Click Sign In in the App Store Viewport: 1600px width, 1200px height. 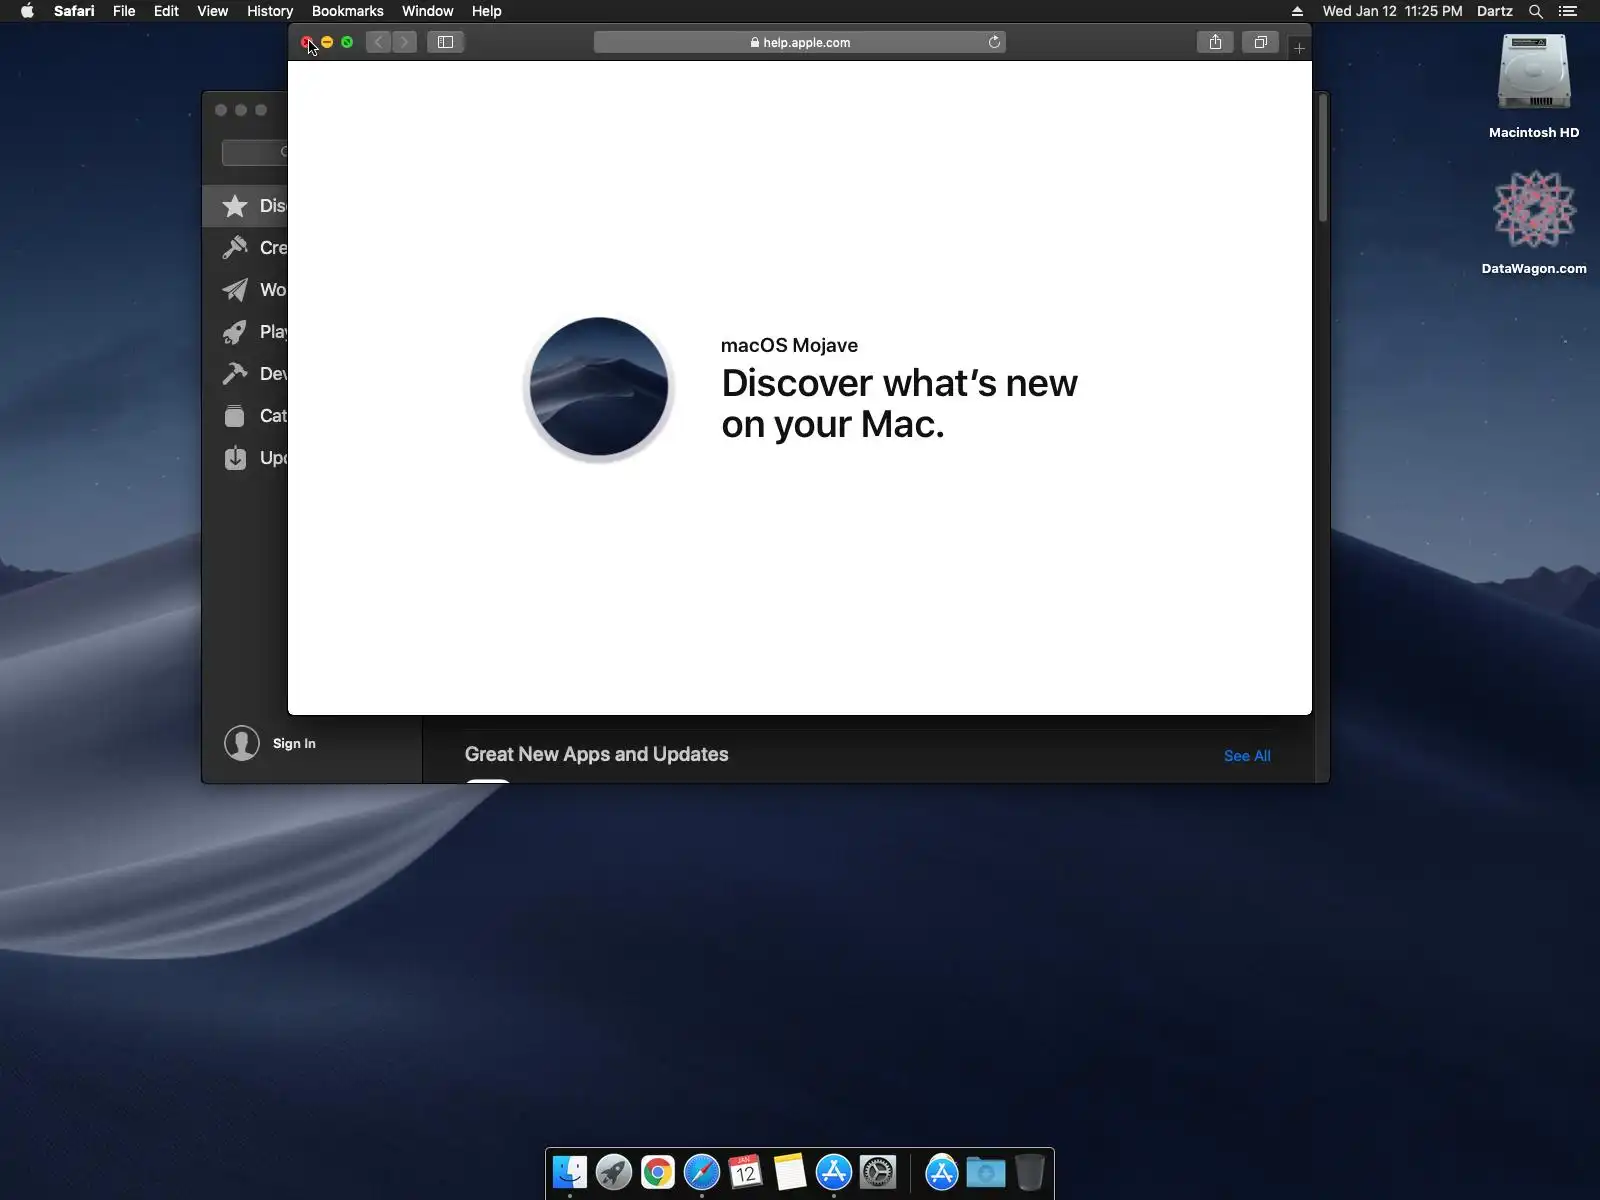(294, 743)
